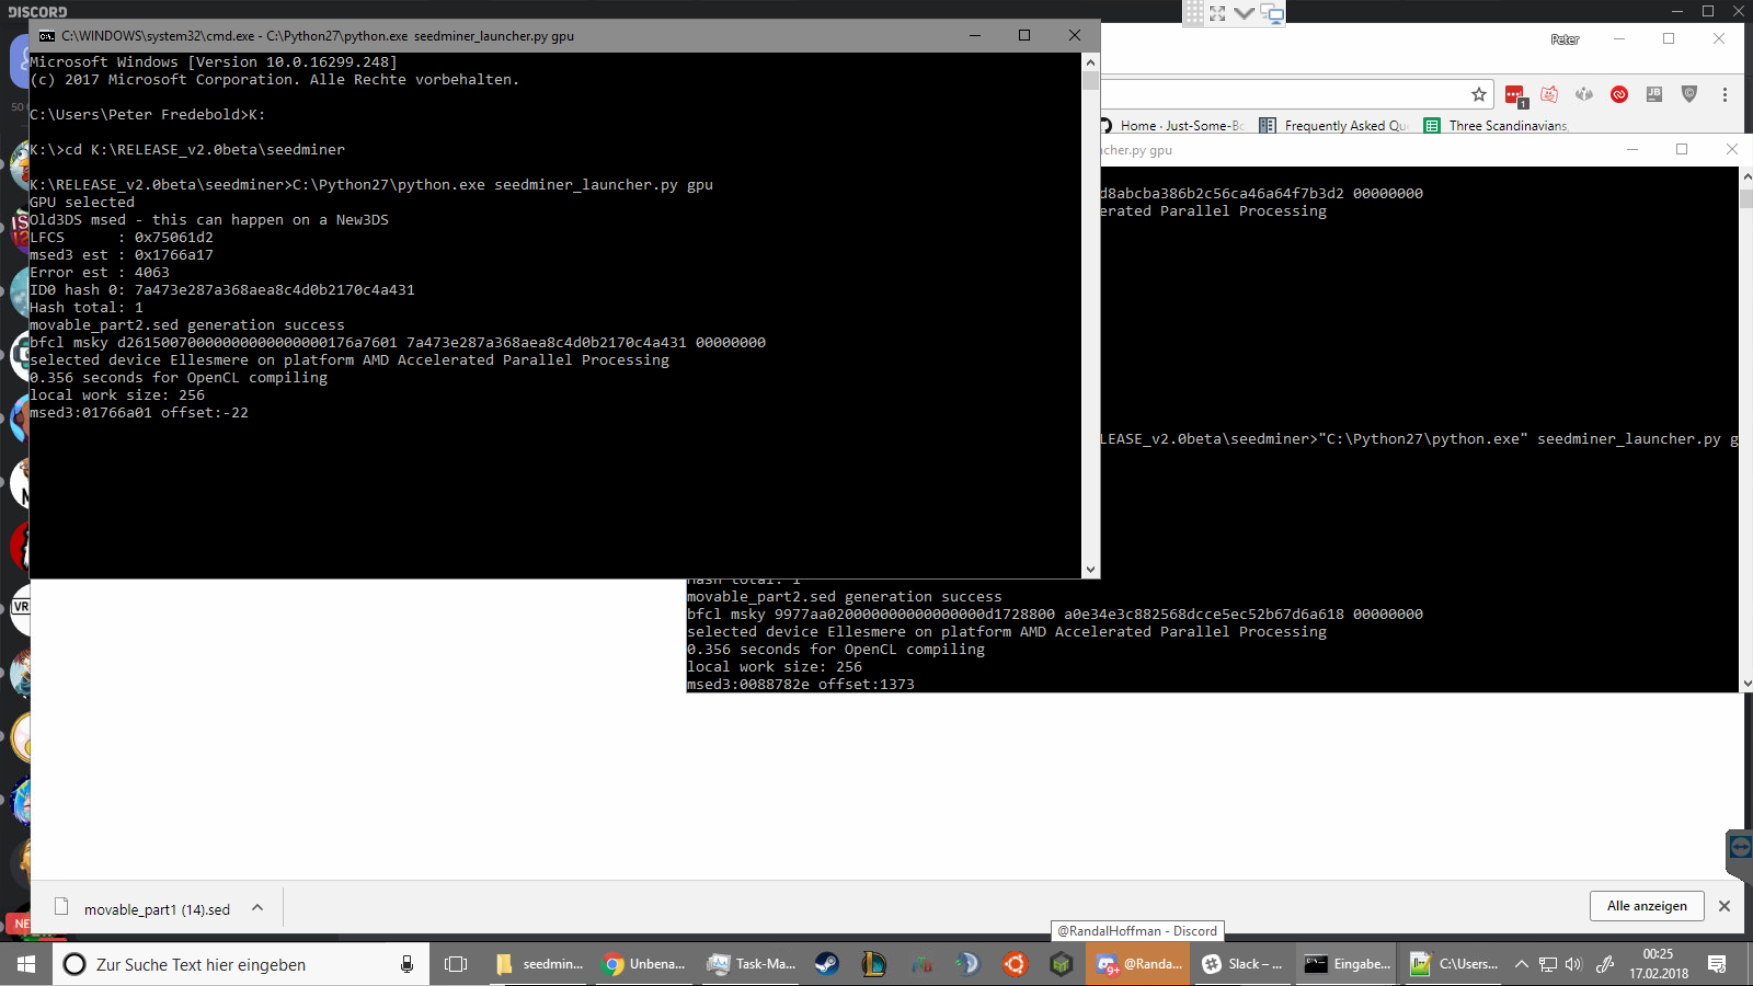This screenshot has width=1753, height=986.
Task: Expand options for movable_part1 (14).sed download
Action: pyautogui.click(x=257, y=907)
